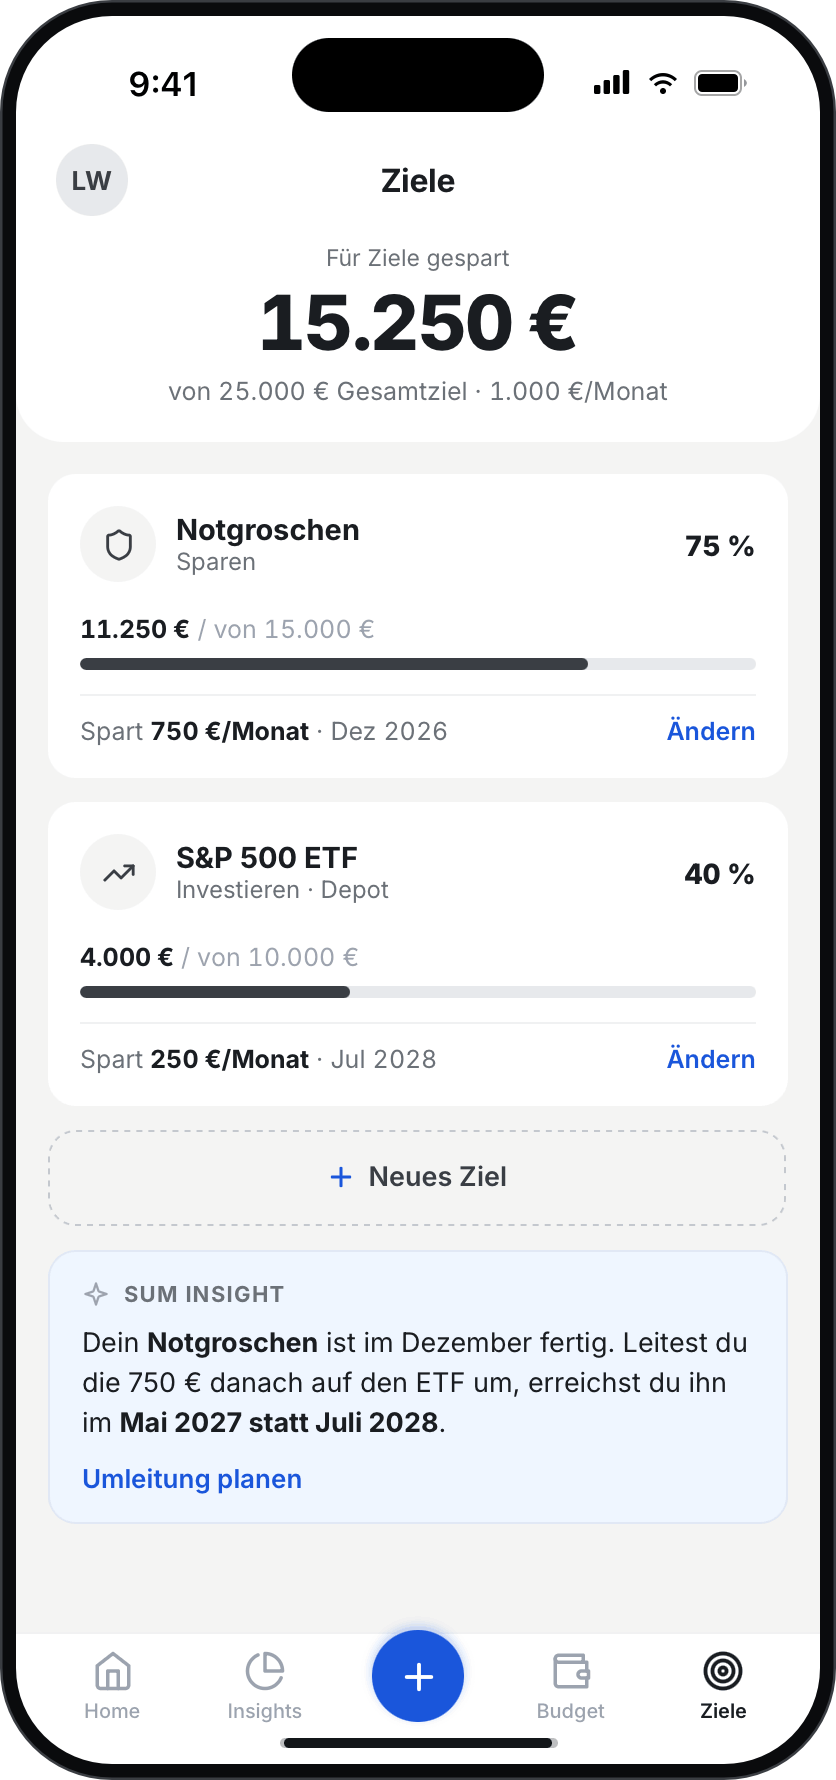Open the Budget wallet tab
This screenshot has height=1780, width=836.
571,1686
